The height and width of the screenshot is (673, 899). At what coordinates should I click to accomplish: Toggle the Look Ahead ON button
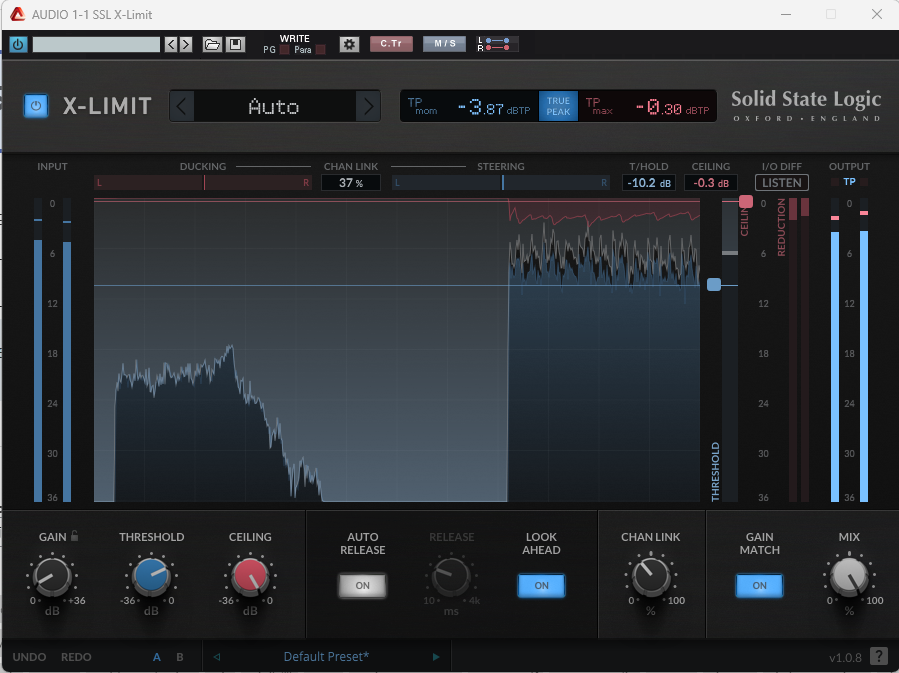coord(541,585)
